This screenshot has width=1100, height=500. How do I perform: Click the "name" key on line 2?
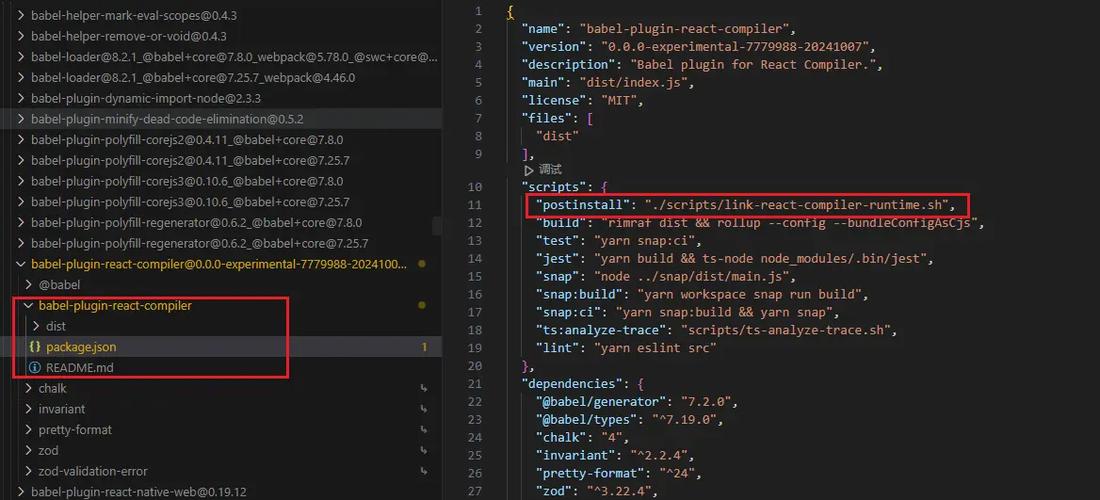544,29
